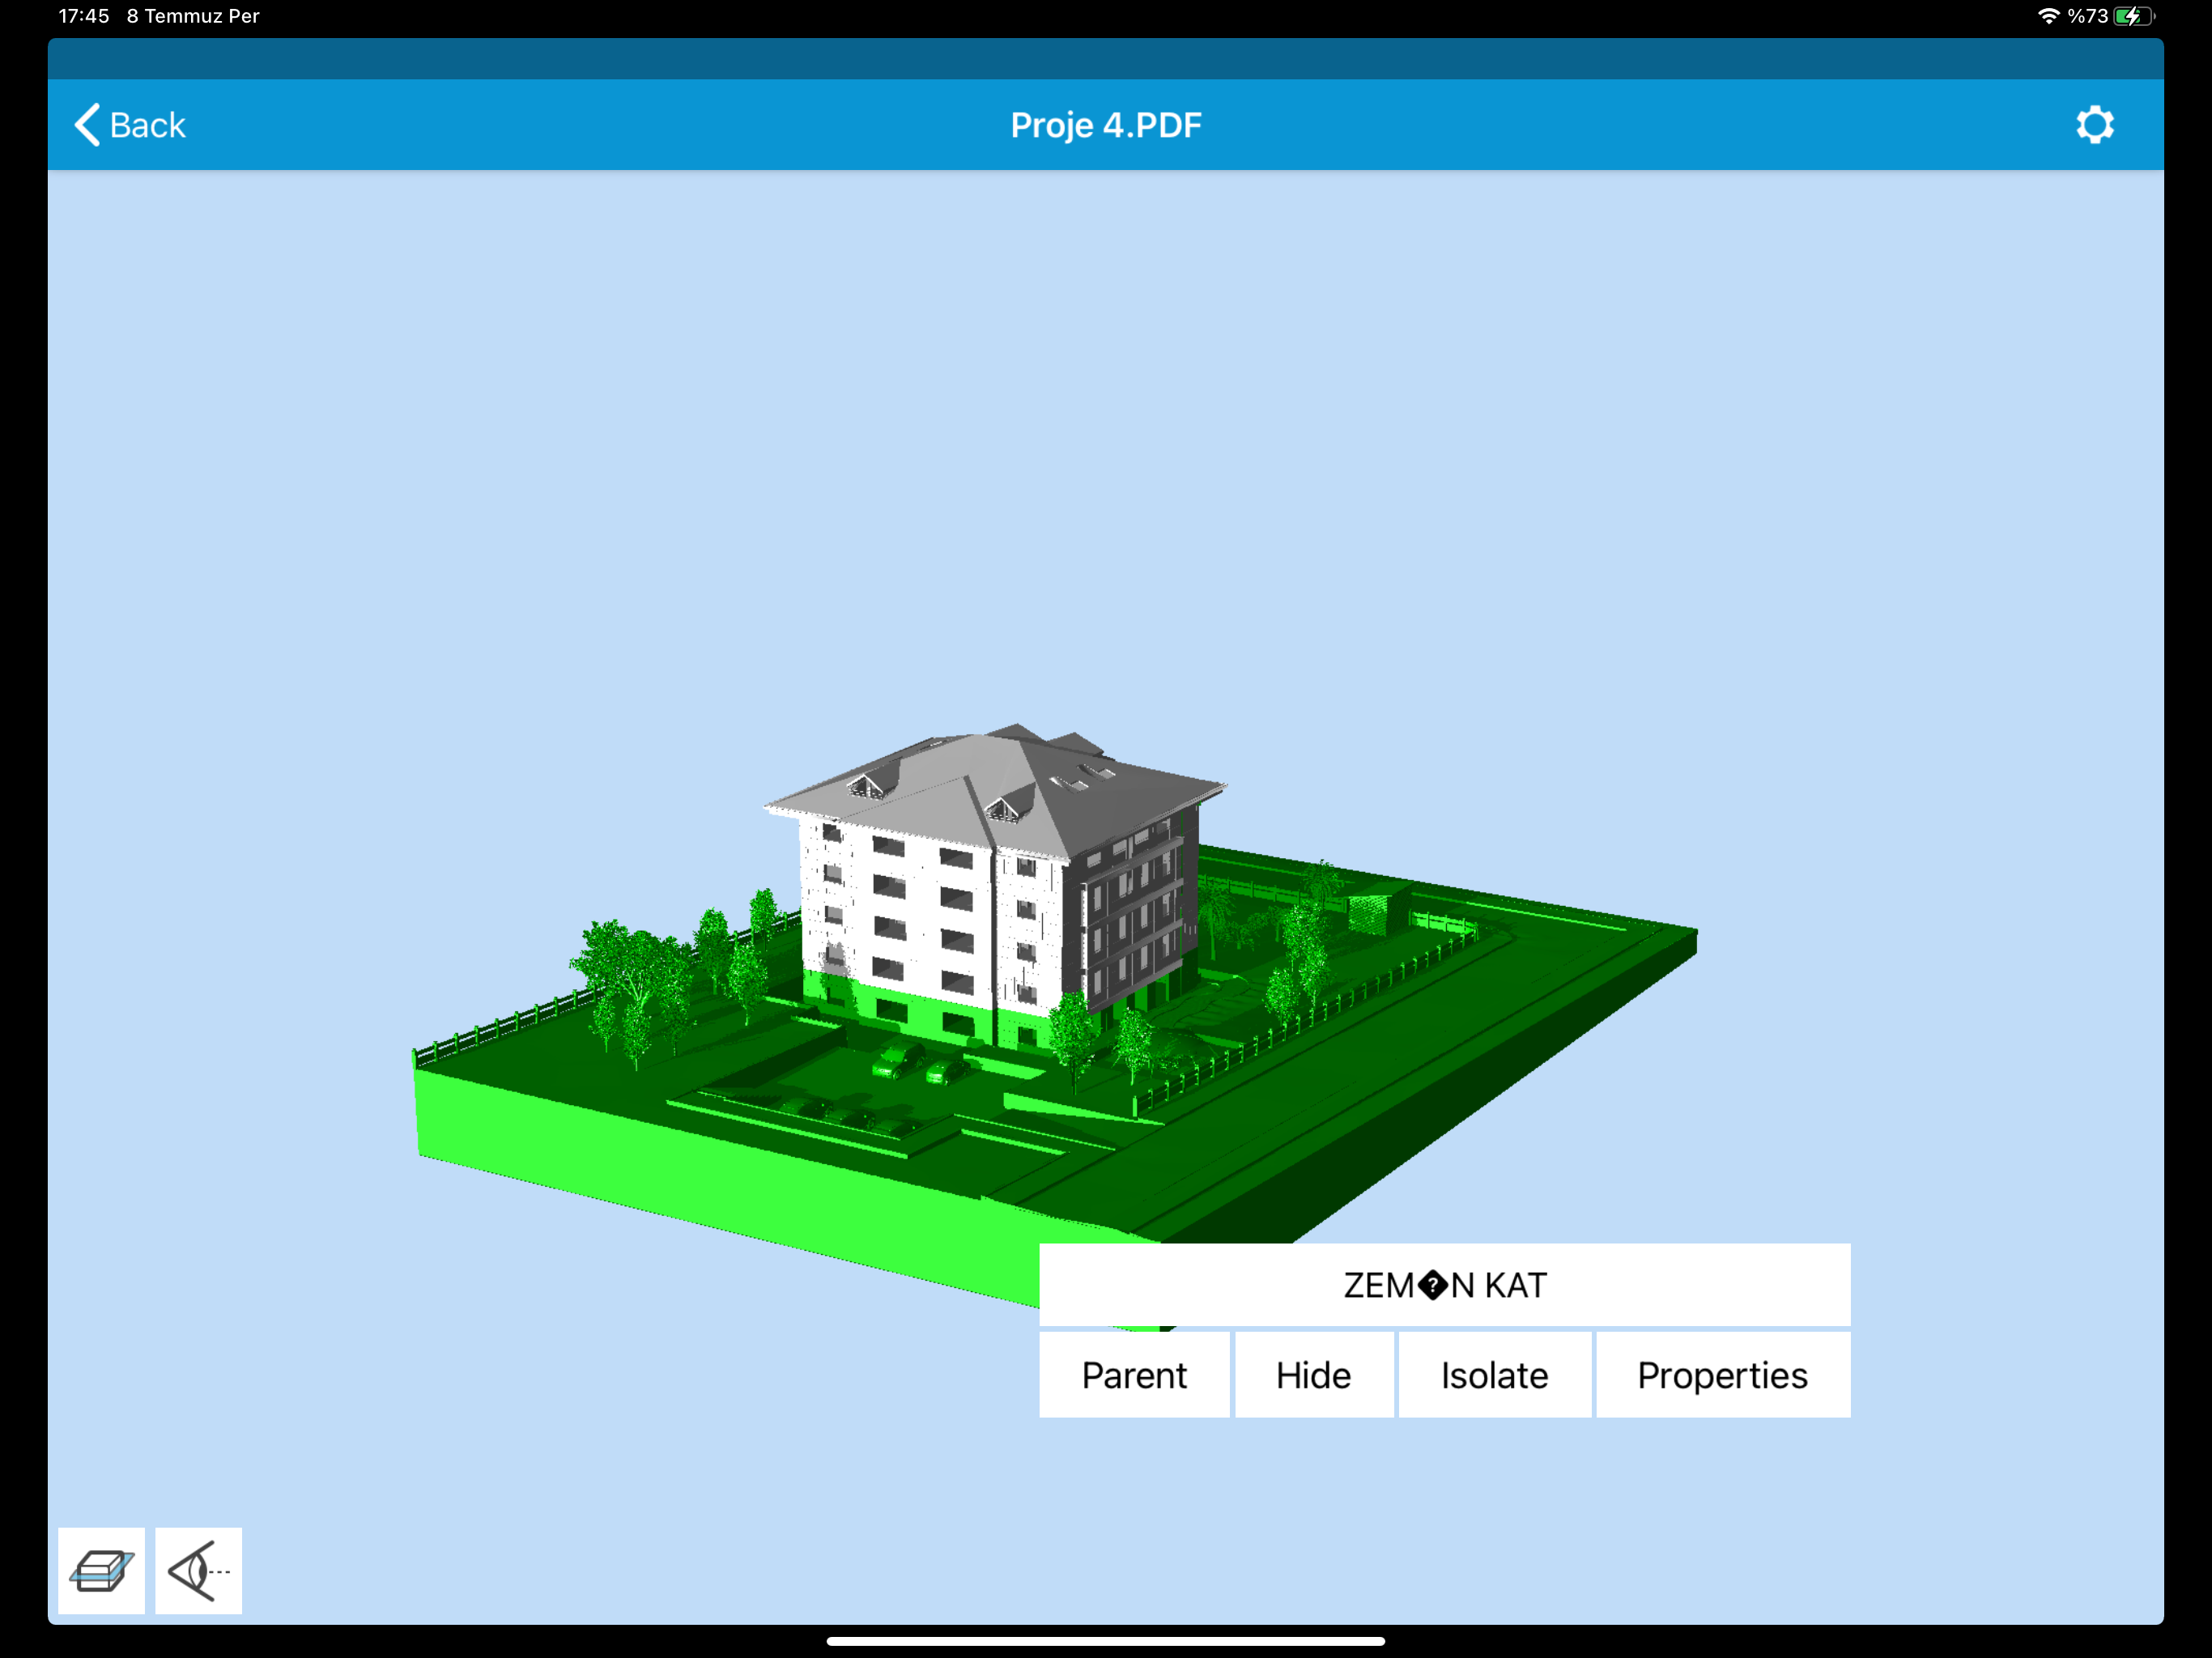The width and height of the screenshot is (2212, 1658).
Task: Tap the 17:45 clock in status bar
Action: coord(84,16)
